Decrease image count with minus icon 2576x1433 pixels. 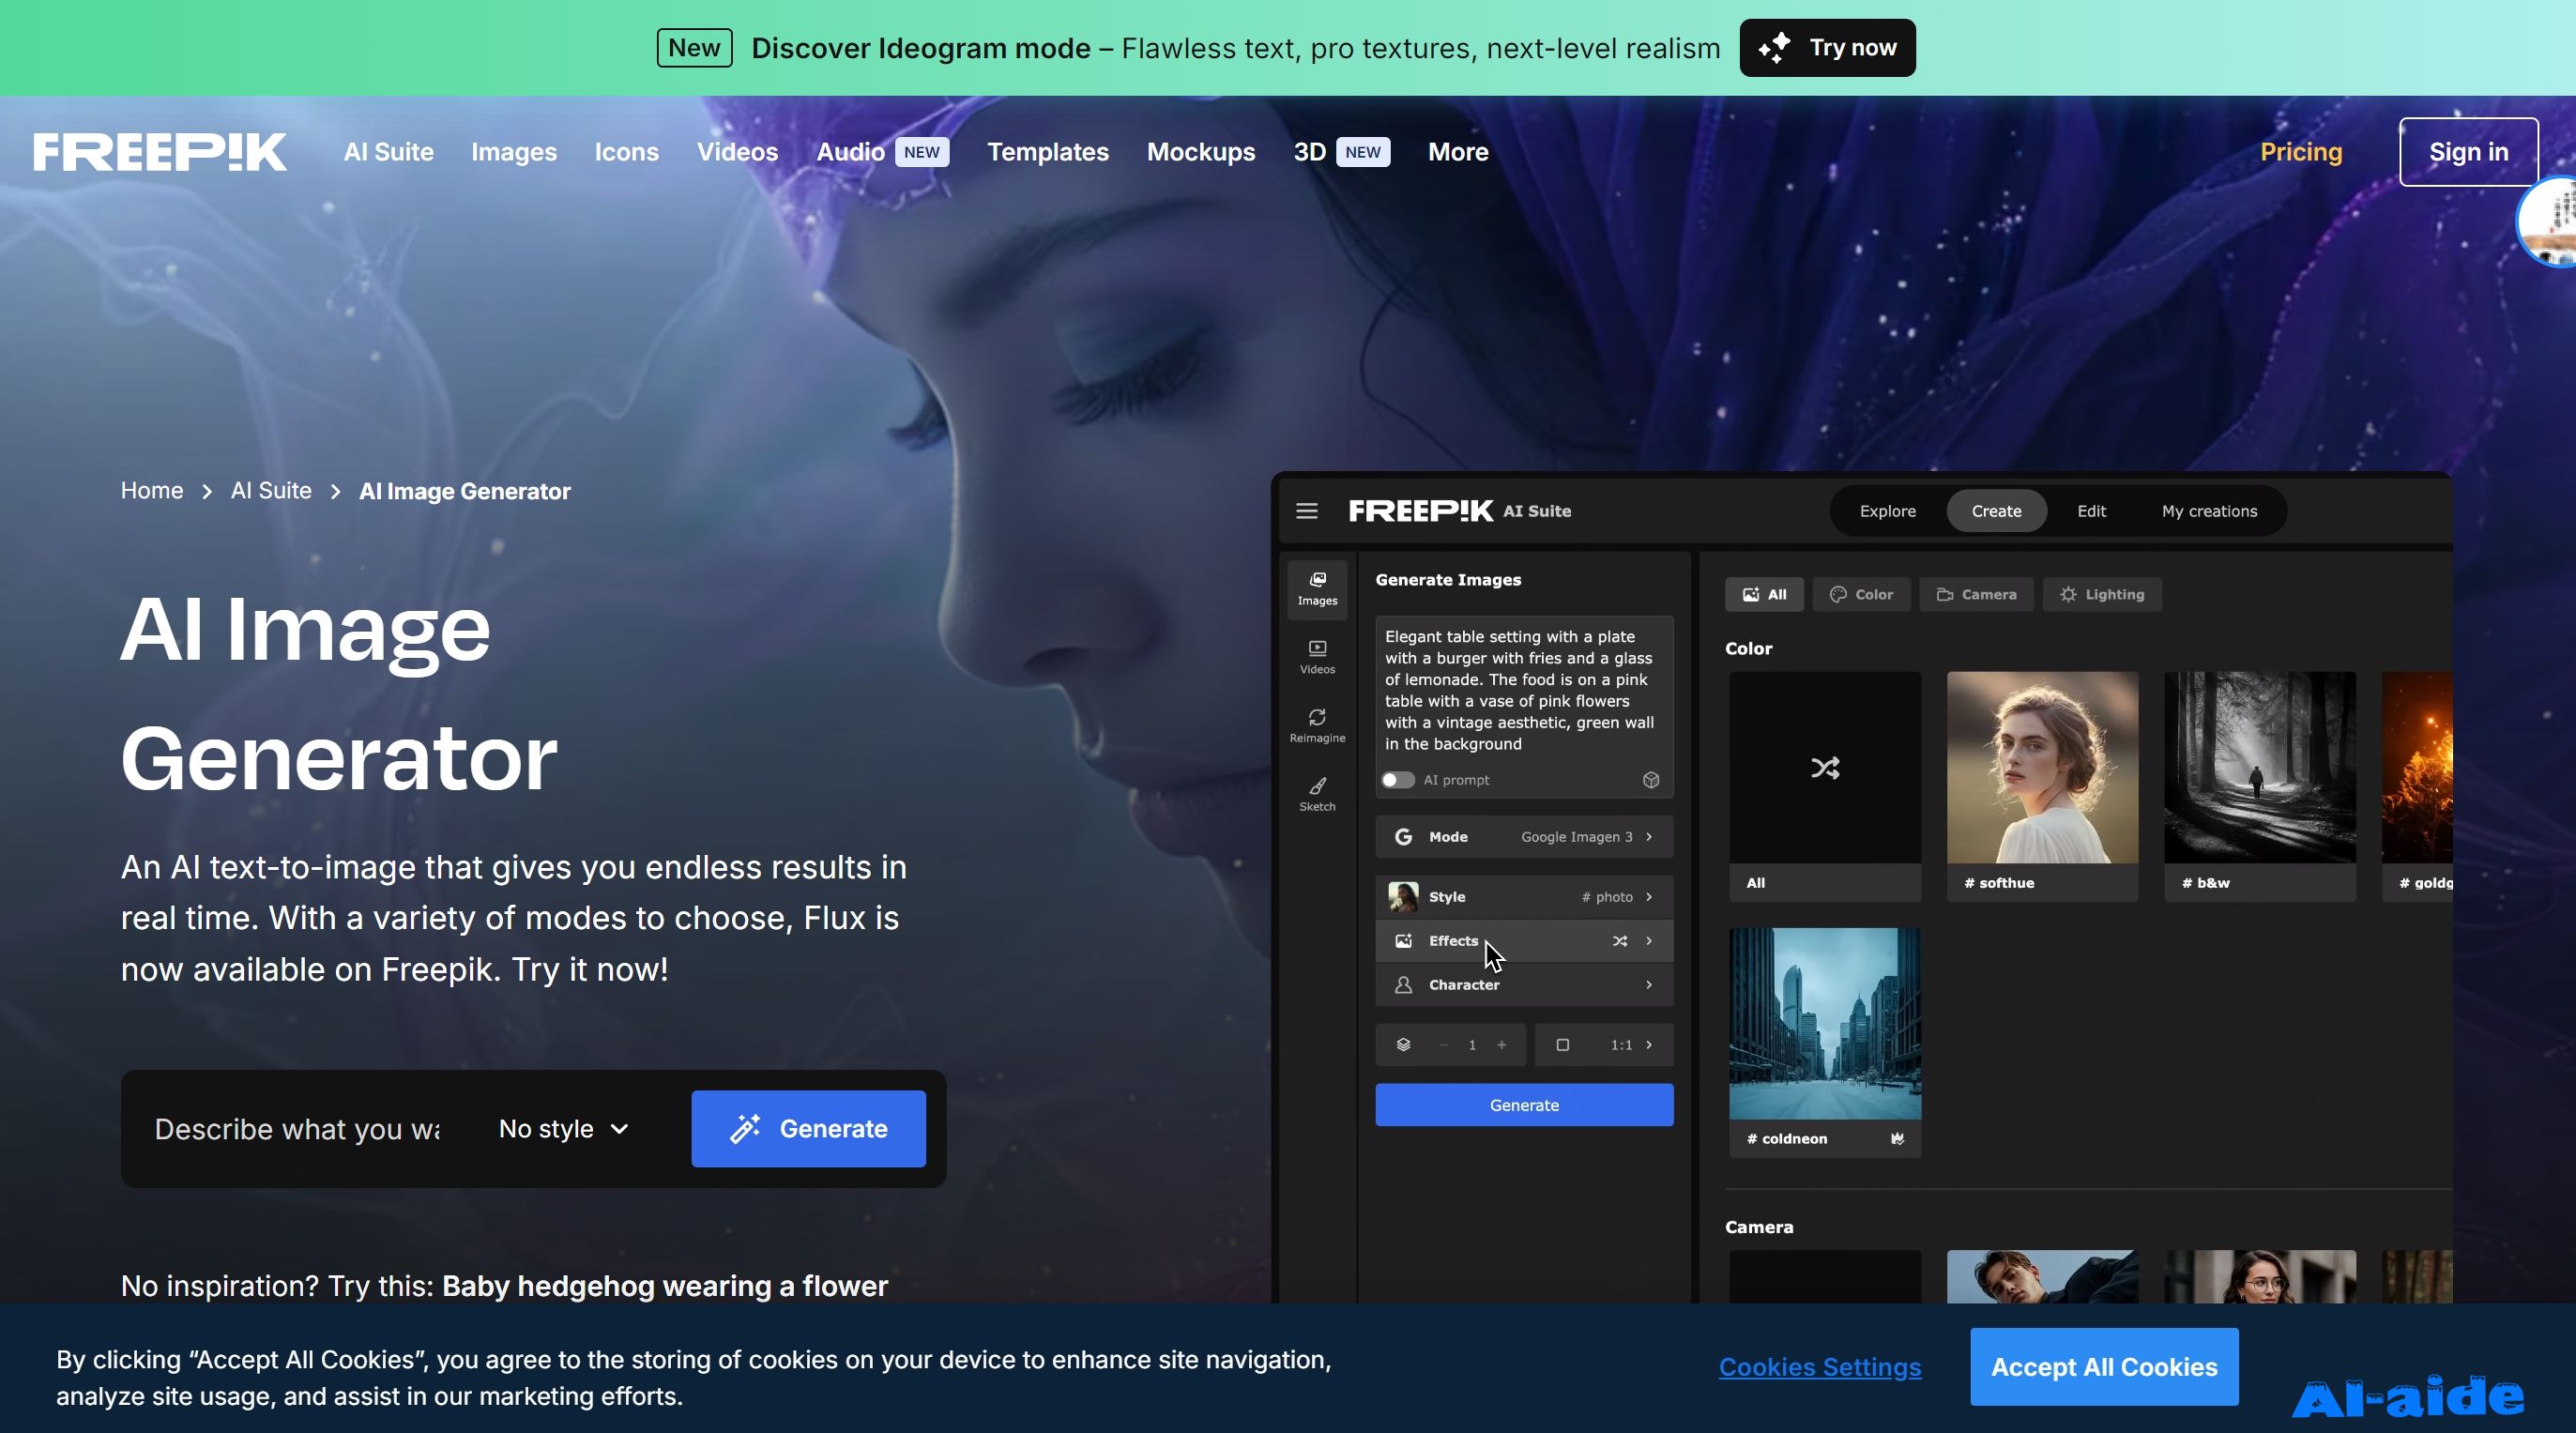pos(1443,1044)
